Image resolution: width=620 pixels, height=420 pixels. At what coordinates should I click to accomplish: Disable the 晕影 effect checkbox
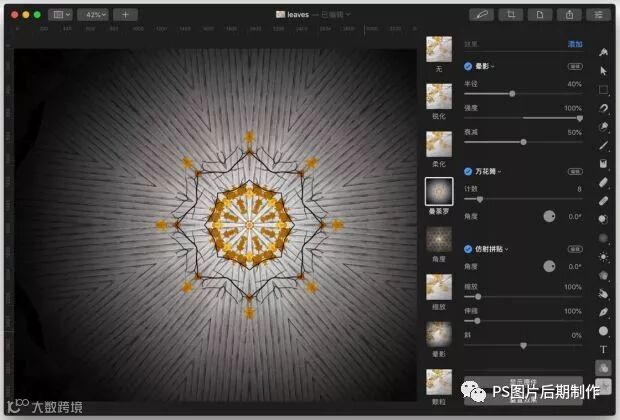[468, 66]
